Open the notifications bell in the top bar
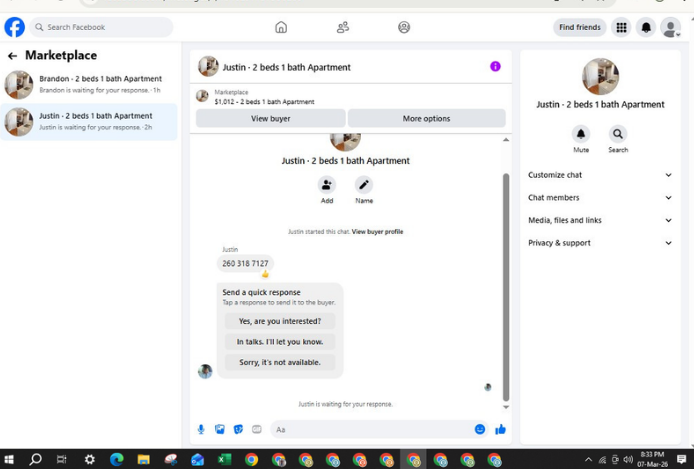 point(646,27)
